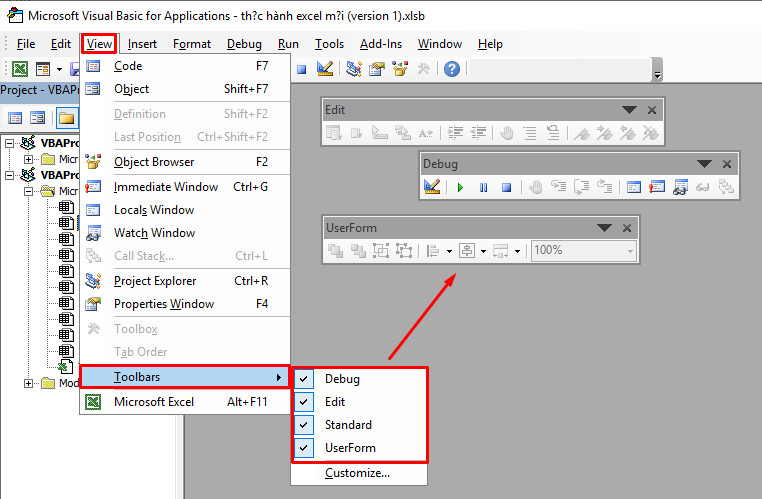
Task: Click Toggle Folders icon in Project panel
Action: pyautogui.click(x=67, y=118)
